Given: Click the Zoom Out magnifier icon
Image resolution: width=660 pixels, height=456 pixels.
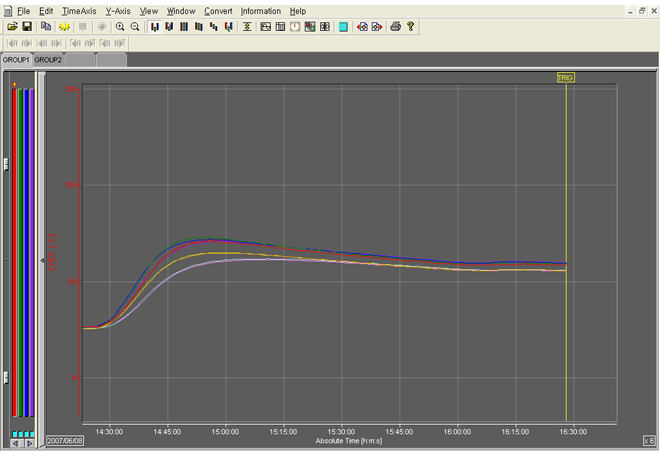Looking at the screenshot, I should (135, 27).
